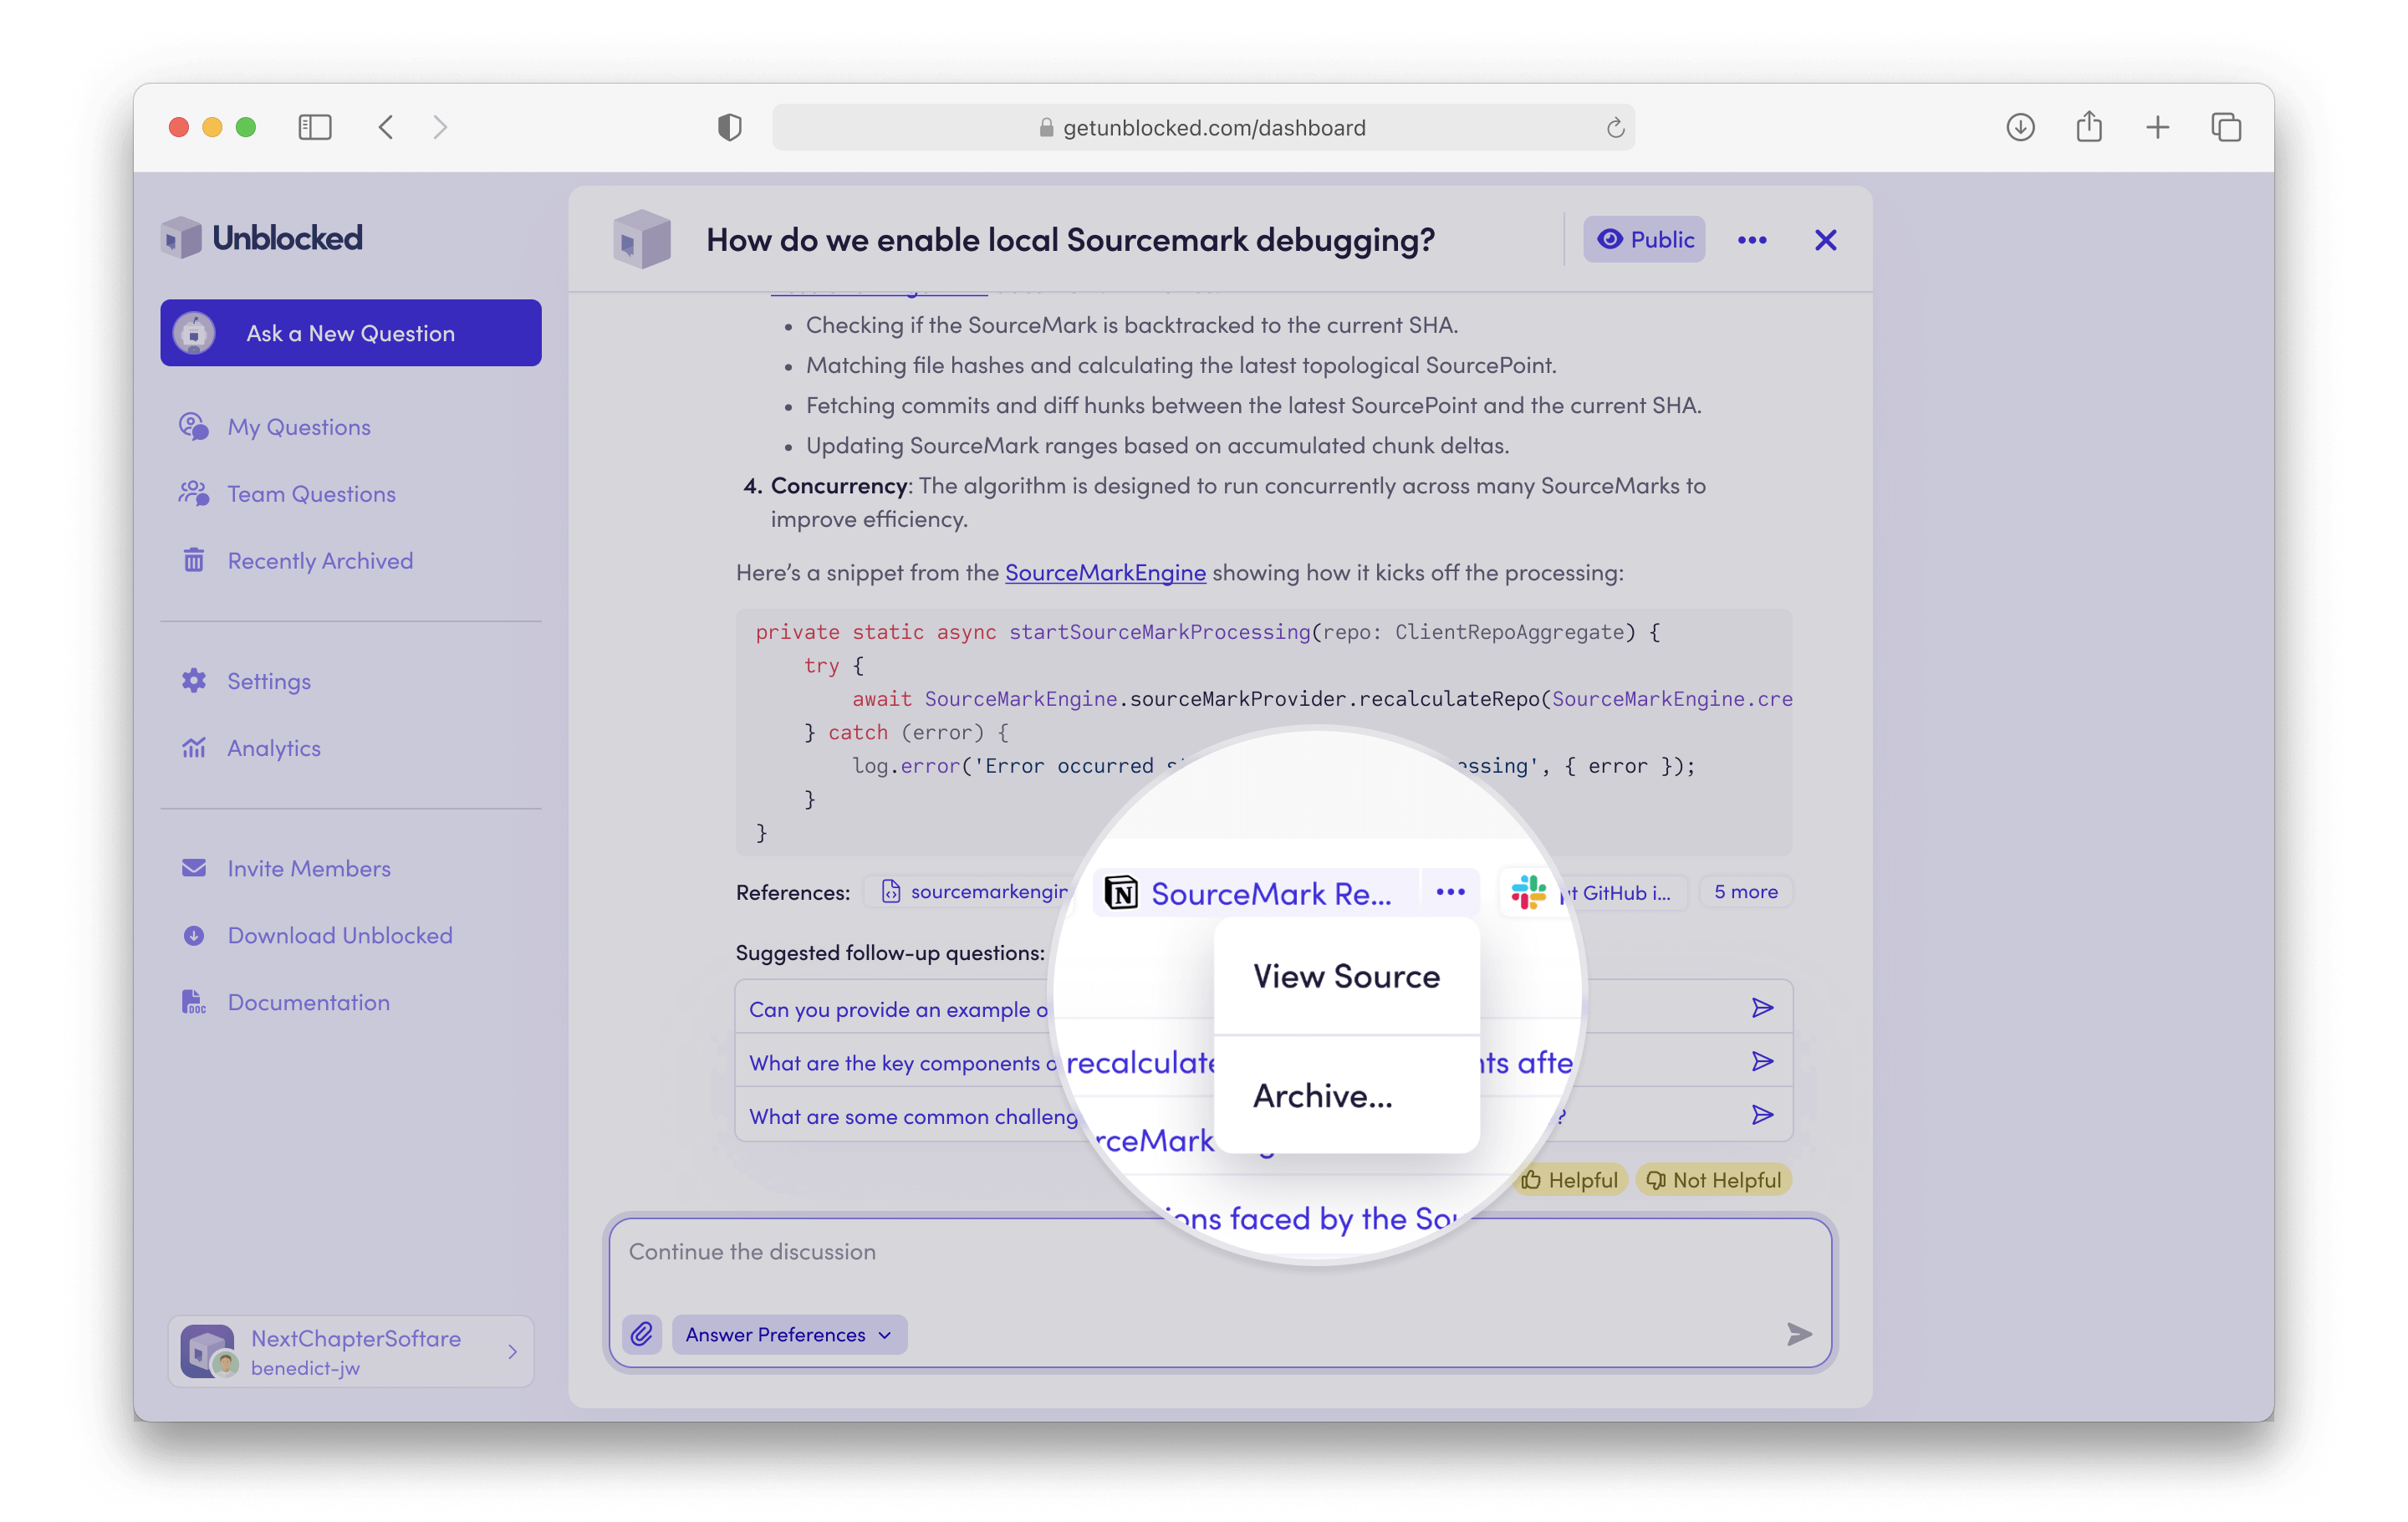Viewport: 2408px width, 1522px height.
Task: Toggle the Safari sidebar button
Action: [315, 127]
